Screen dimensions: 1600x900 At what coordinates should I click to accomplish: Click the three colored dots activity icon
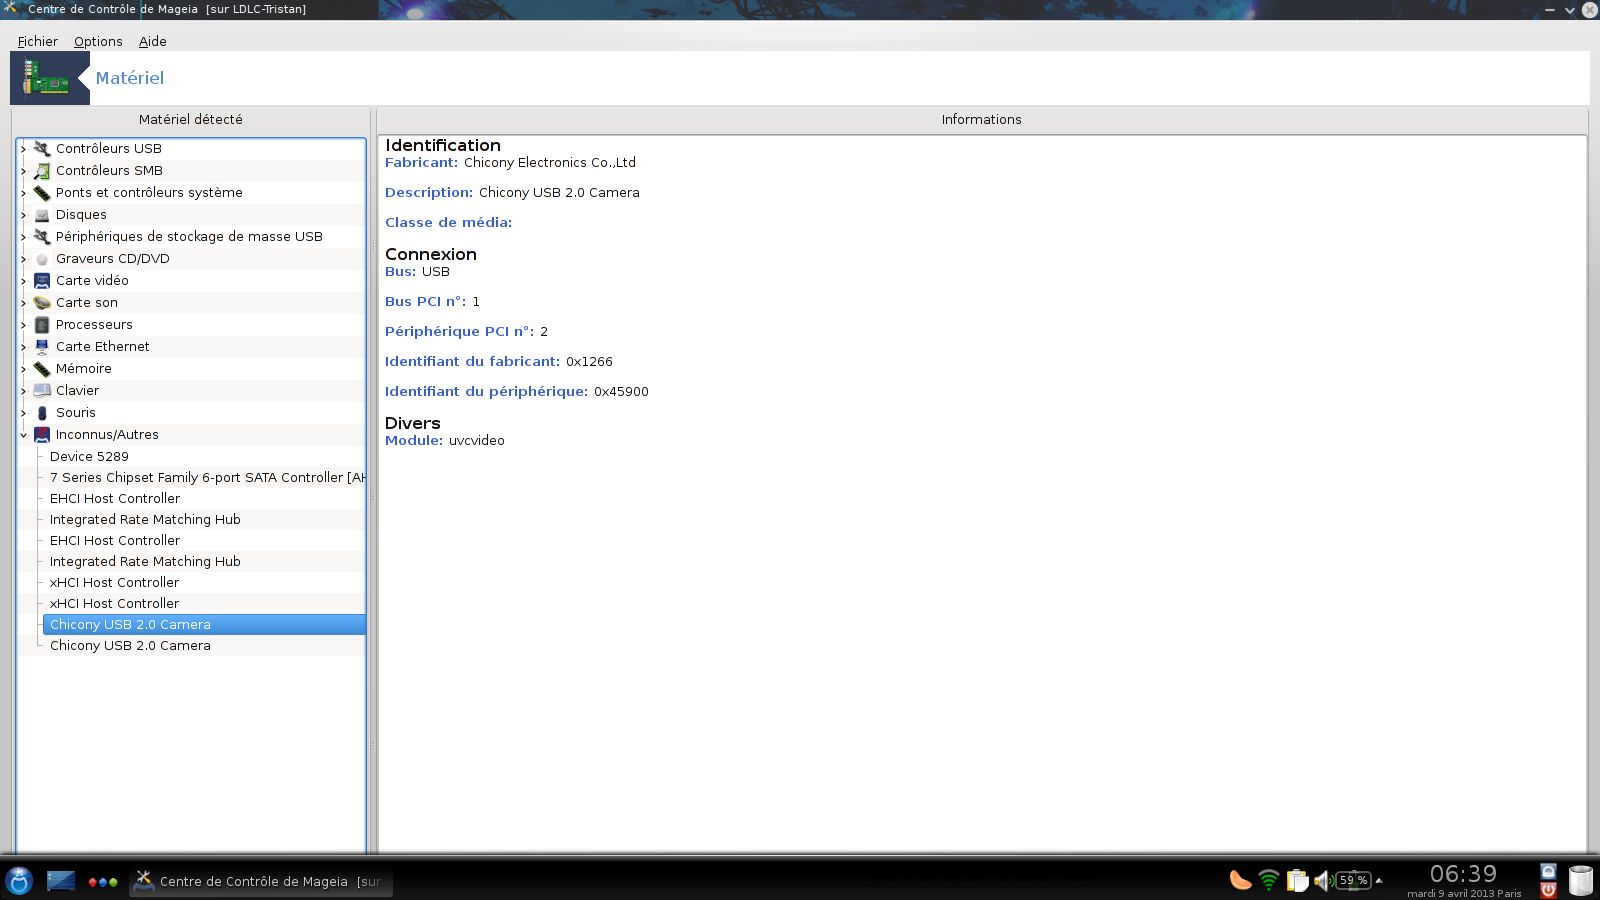[x=103, y=882]
